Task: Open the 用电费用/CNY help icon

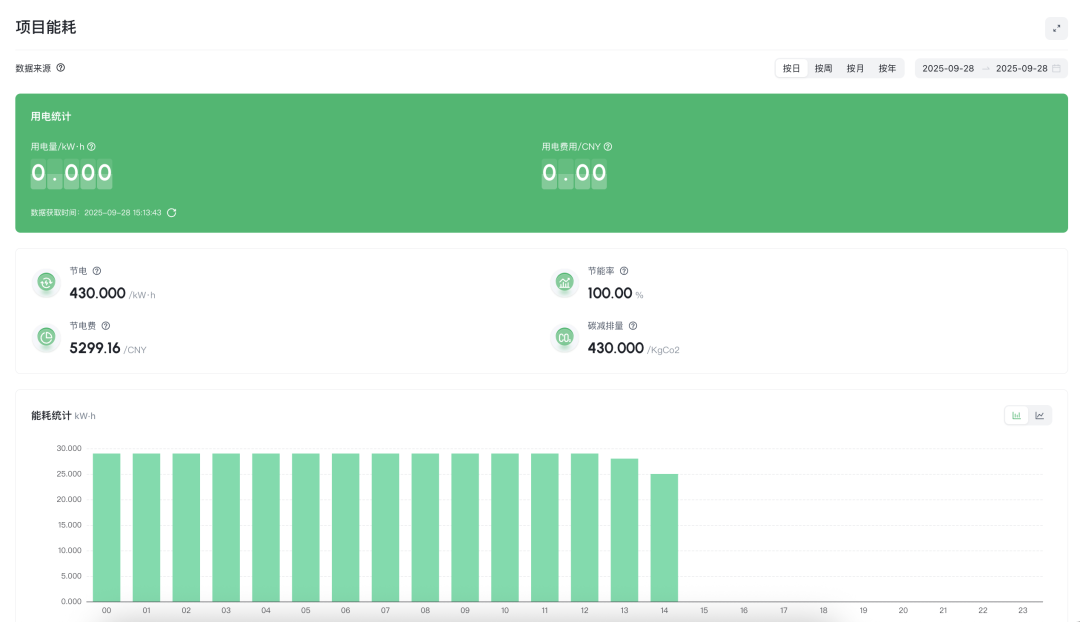Action: (x=608, y=147)
